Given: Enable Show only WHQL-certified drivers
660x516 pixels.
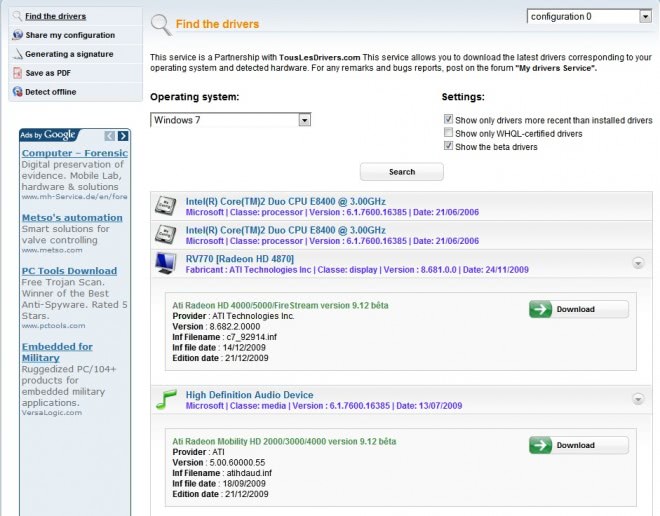Looking at the screenshot, I should 448,133.
